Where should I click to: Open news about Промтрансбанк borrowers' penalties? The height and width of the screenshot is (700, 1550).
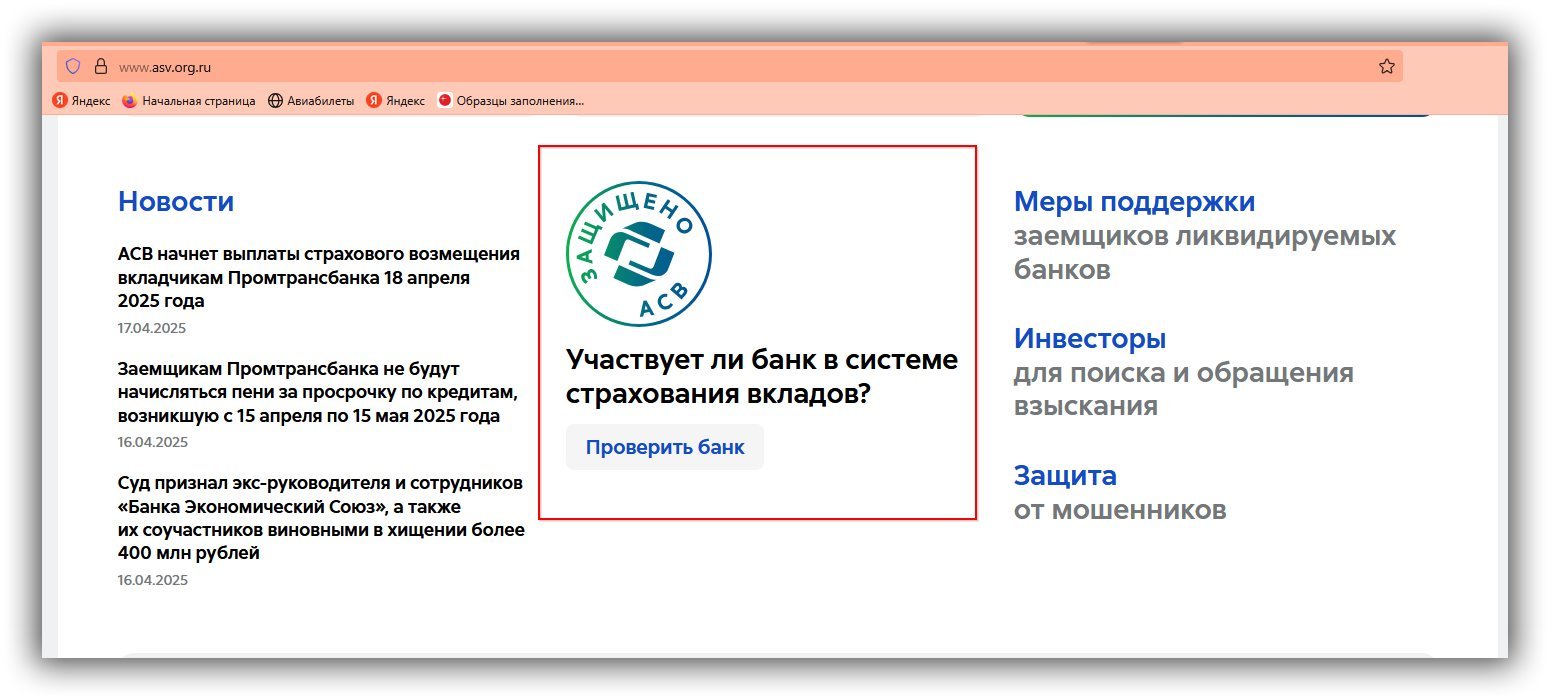coord(316,392)
